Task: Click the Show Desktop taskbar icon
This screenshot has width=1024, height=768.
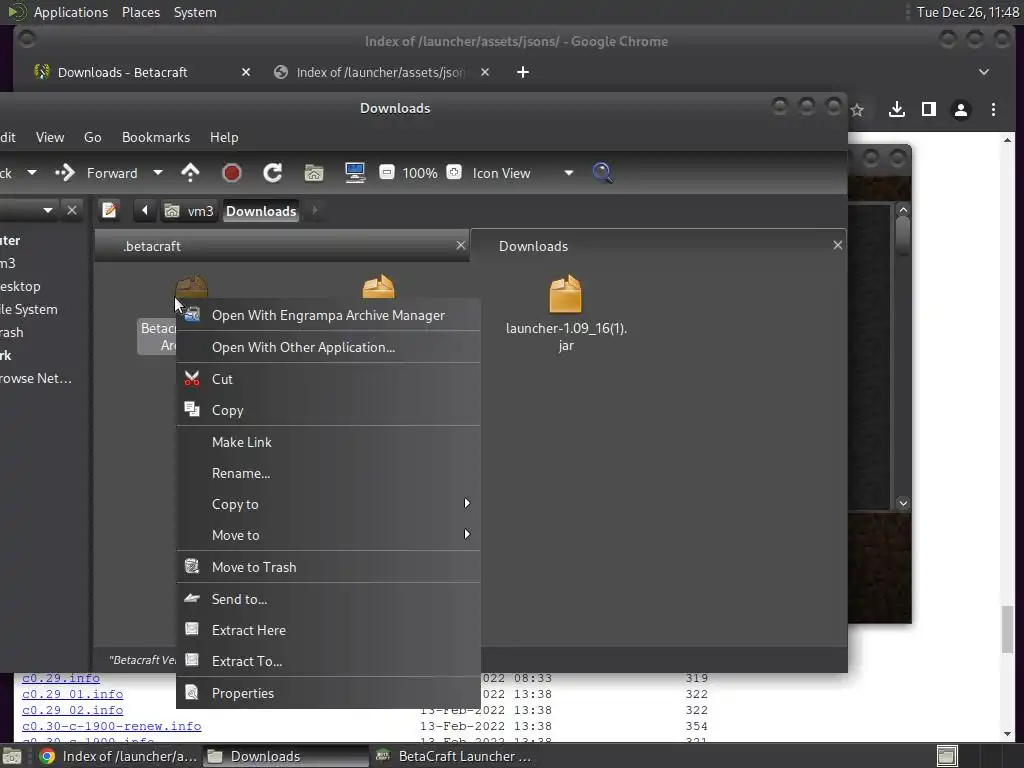Action: coord(12,756)
